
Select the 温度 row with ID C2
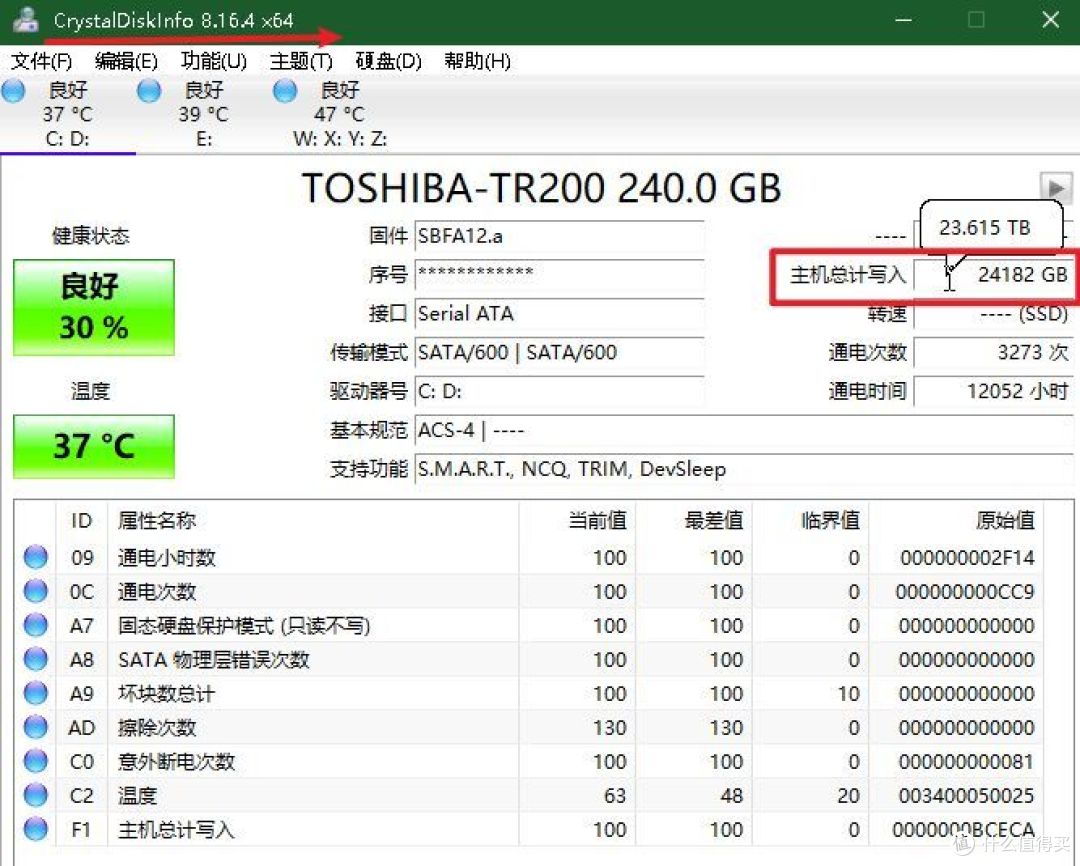point(529,796)
